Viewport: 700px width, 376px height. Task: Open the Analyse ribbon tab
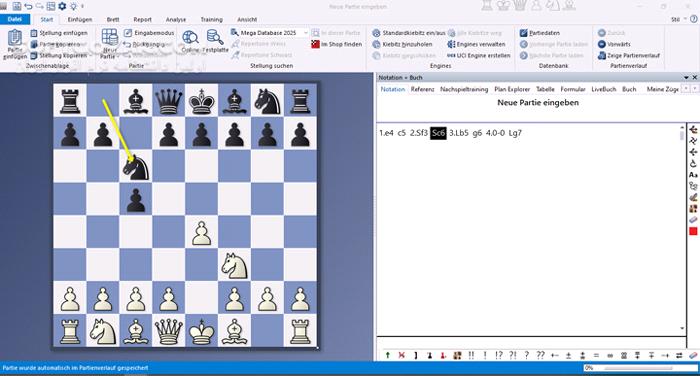[175, 20]
